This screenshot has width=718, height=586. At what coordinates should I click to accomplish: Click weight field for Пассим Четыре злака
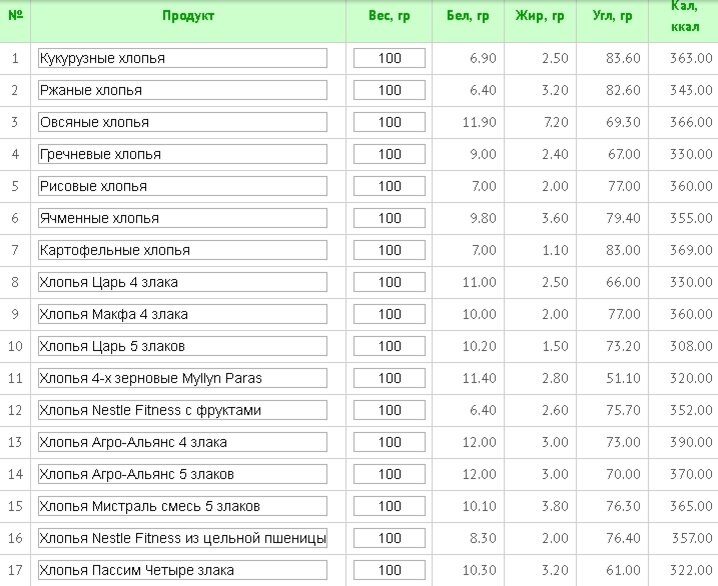click(389, 570)
